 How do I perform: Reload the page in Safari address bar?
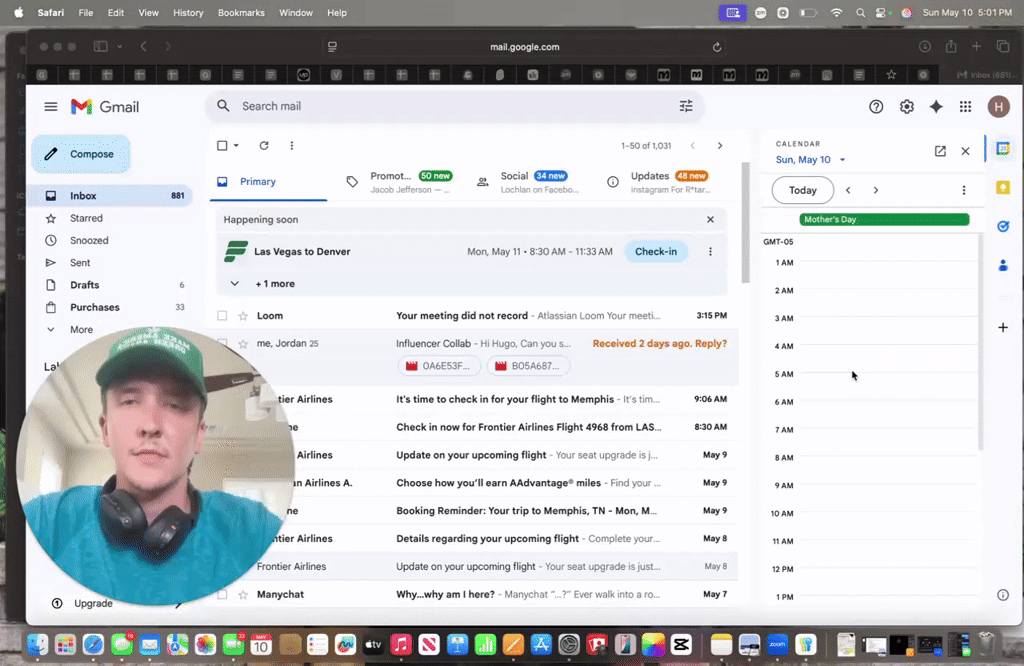pos(716,47)
